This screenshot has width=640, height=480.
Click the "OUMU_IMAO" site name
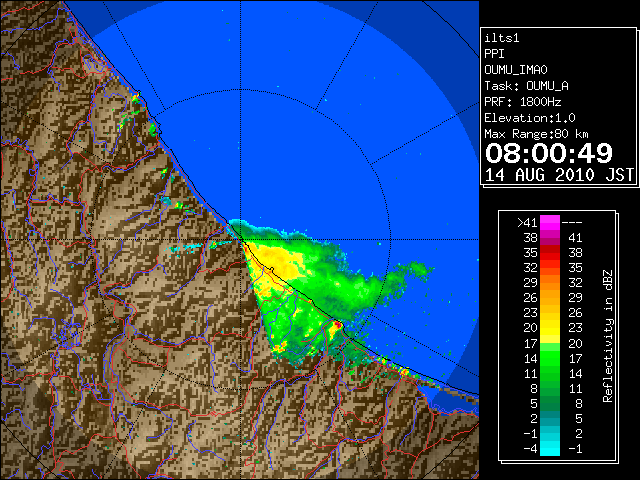coord(516,70)
